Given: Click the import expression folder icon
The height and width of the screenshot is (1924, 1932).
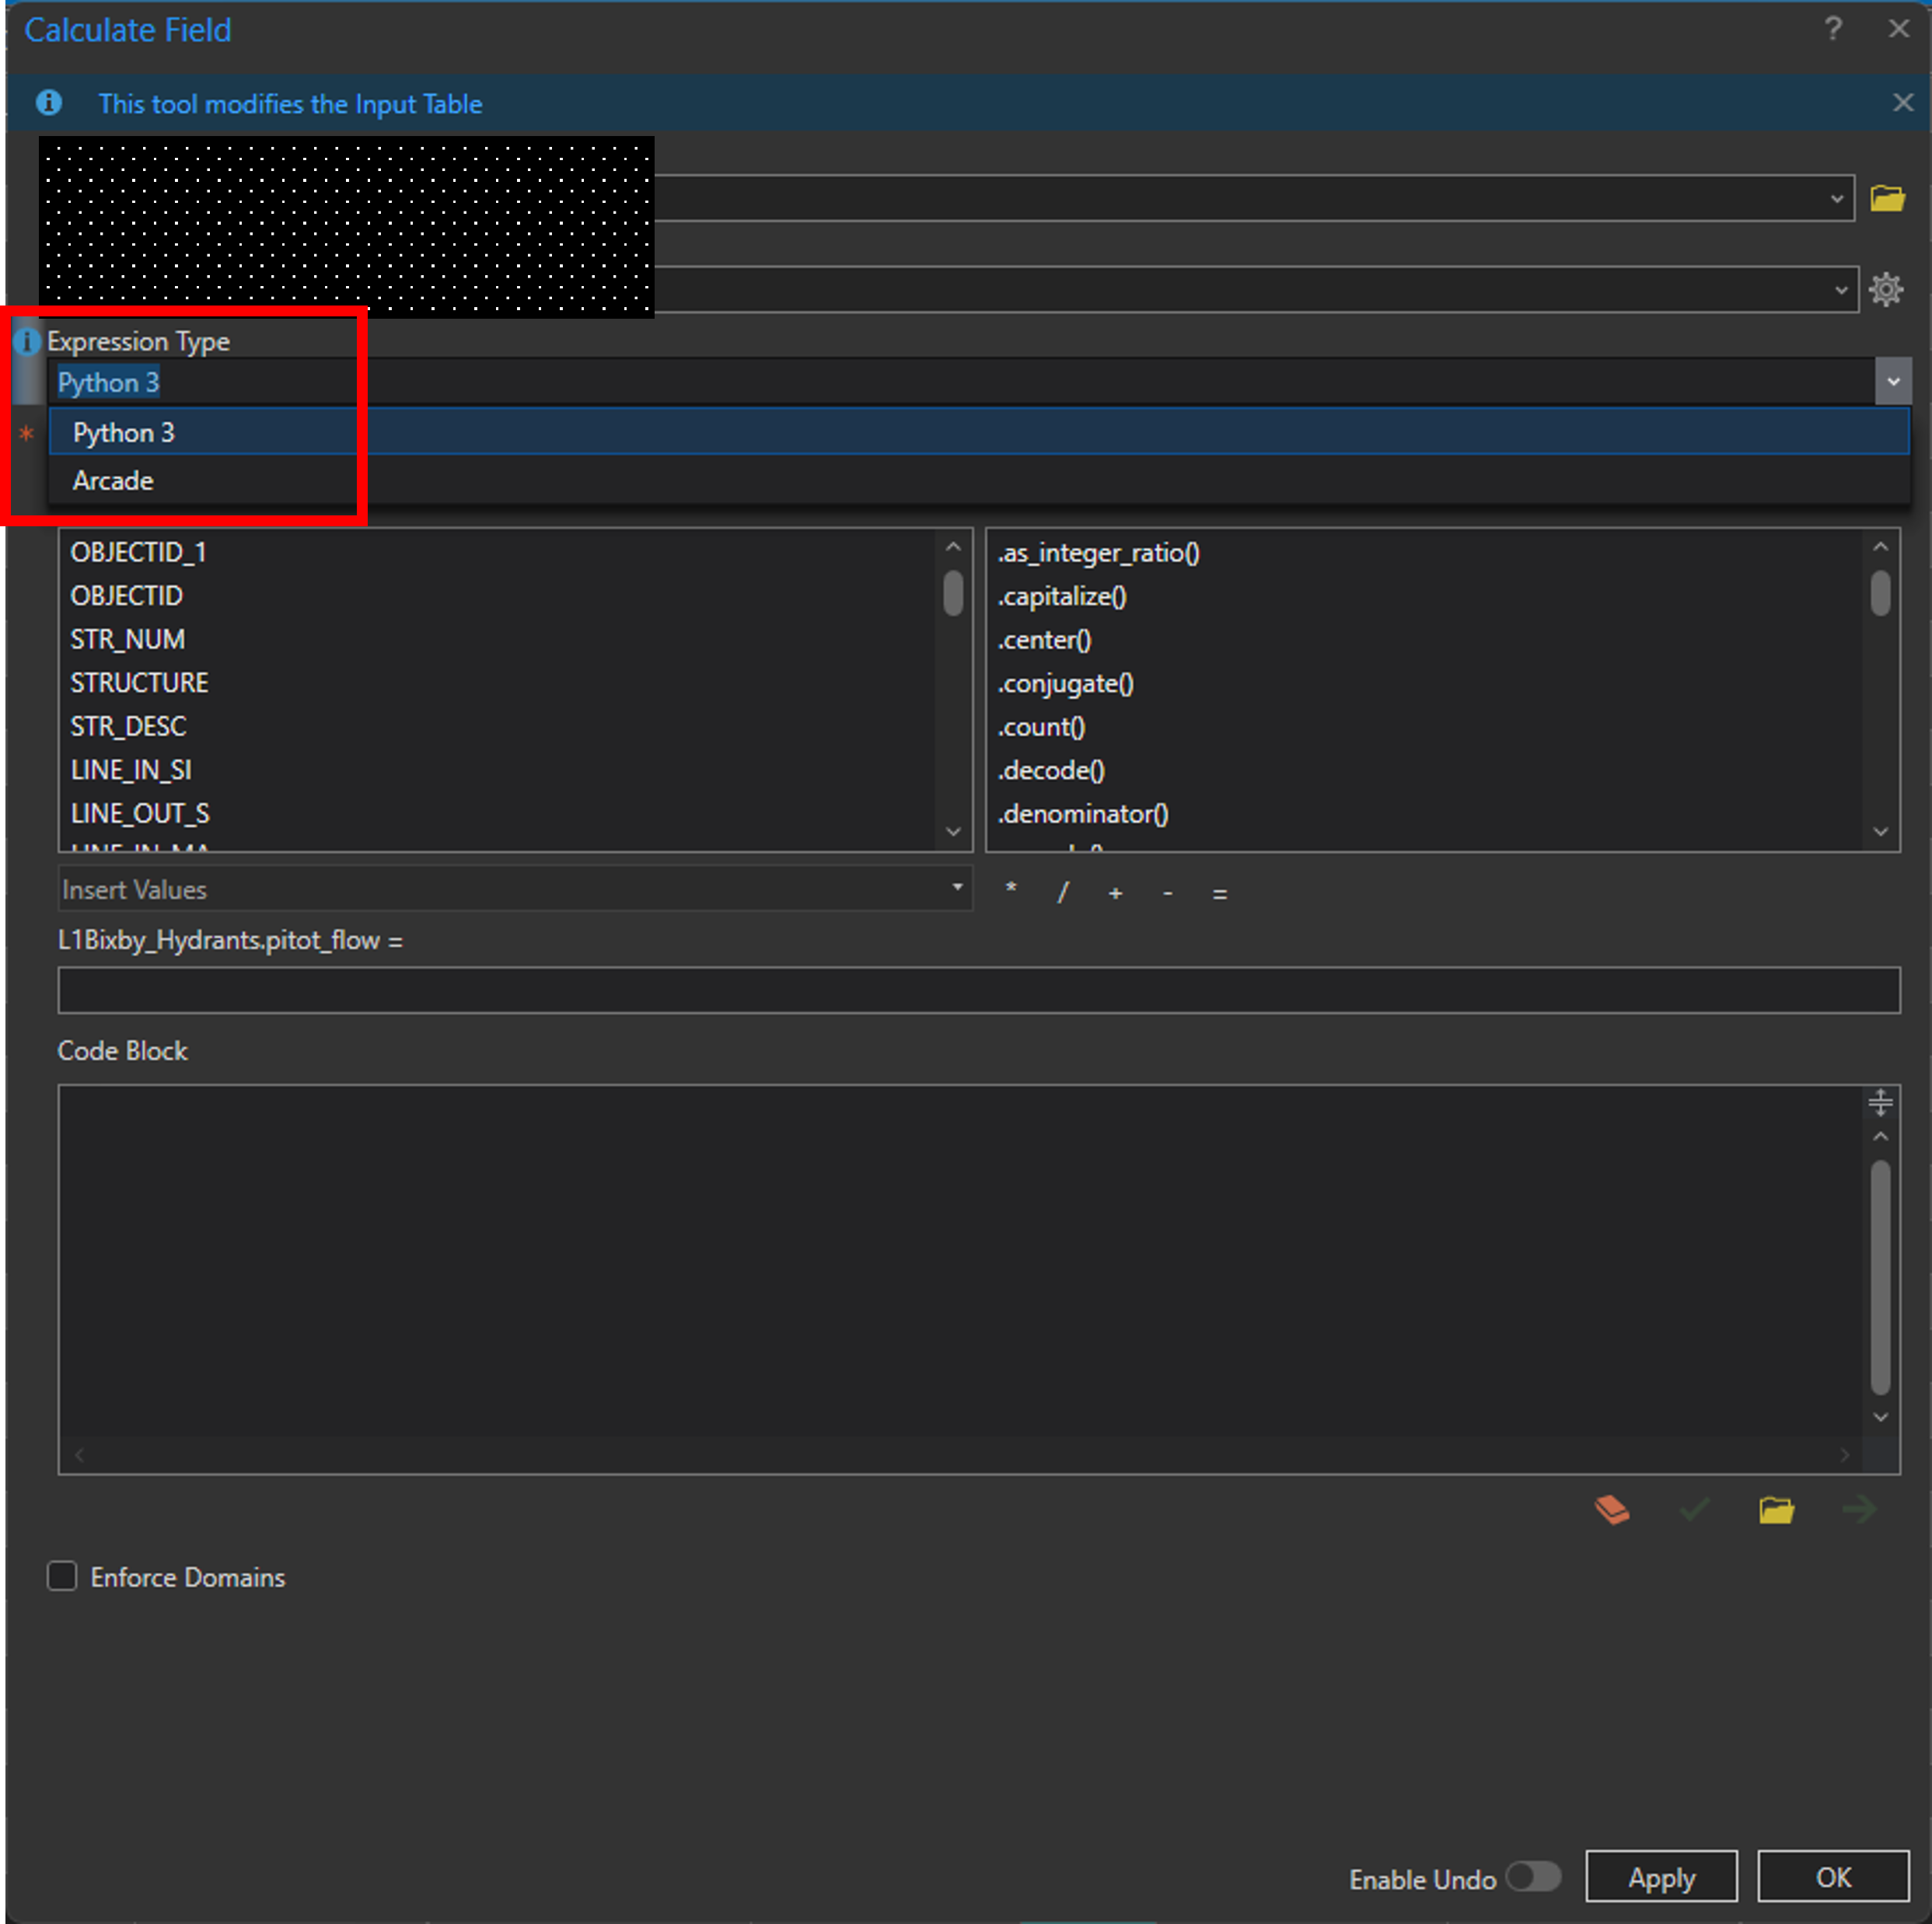Looking at the screenshot, I should tap(1776, 1509).
